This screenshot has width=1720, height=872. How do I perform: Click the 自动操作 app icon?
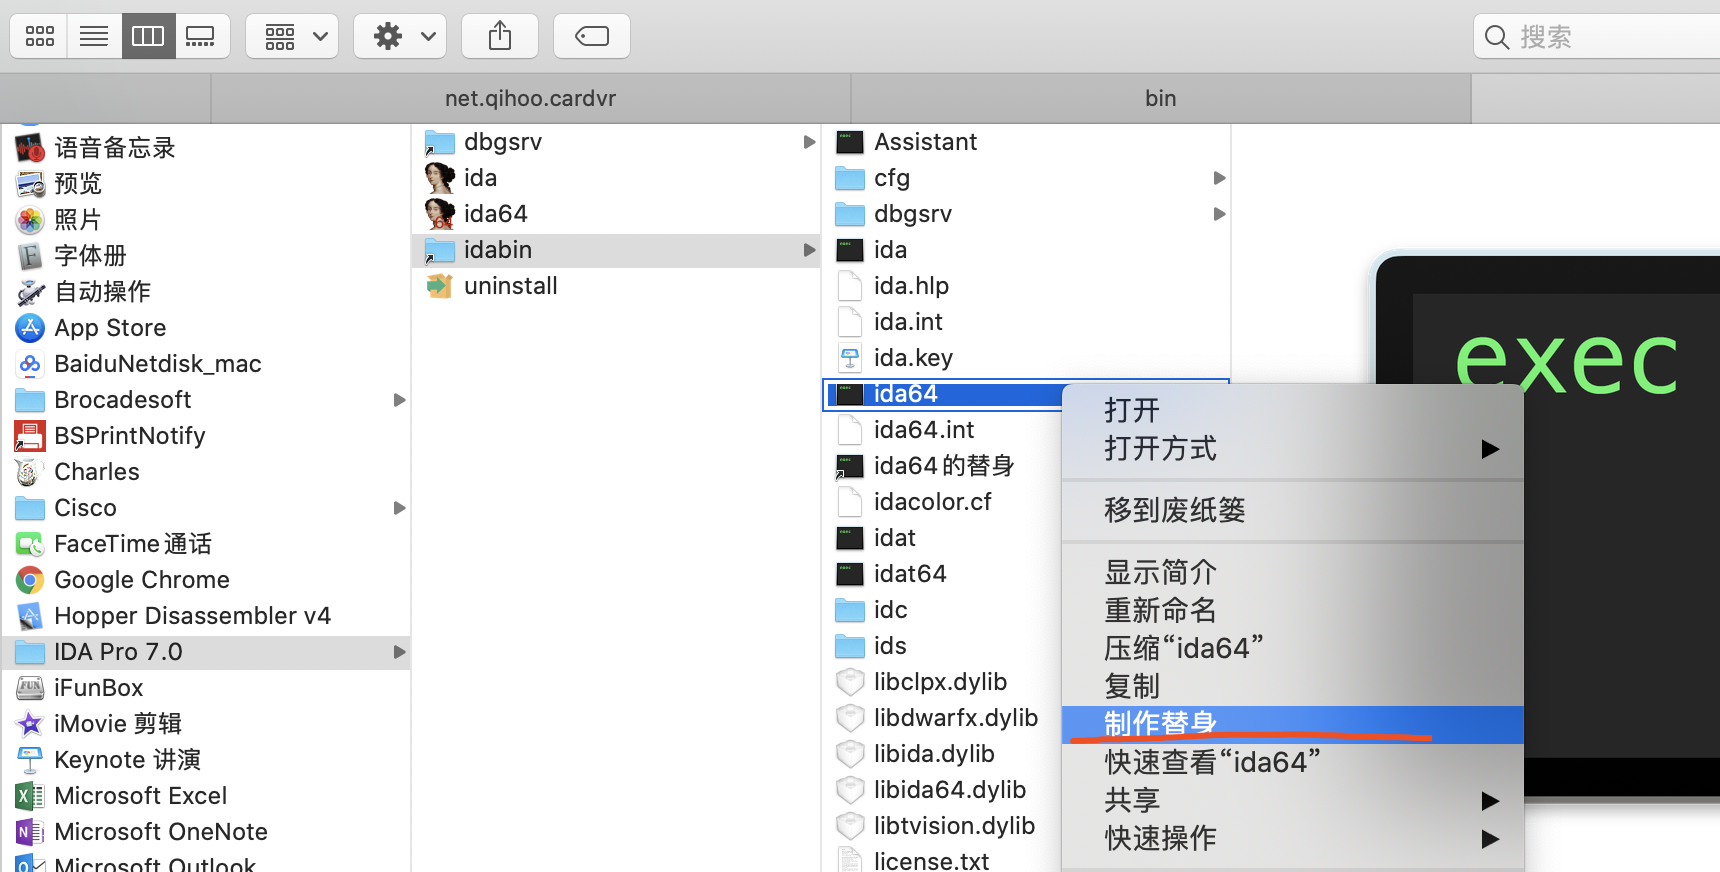(30, 292)
